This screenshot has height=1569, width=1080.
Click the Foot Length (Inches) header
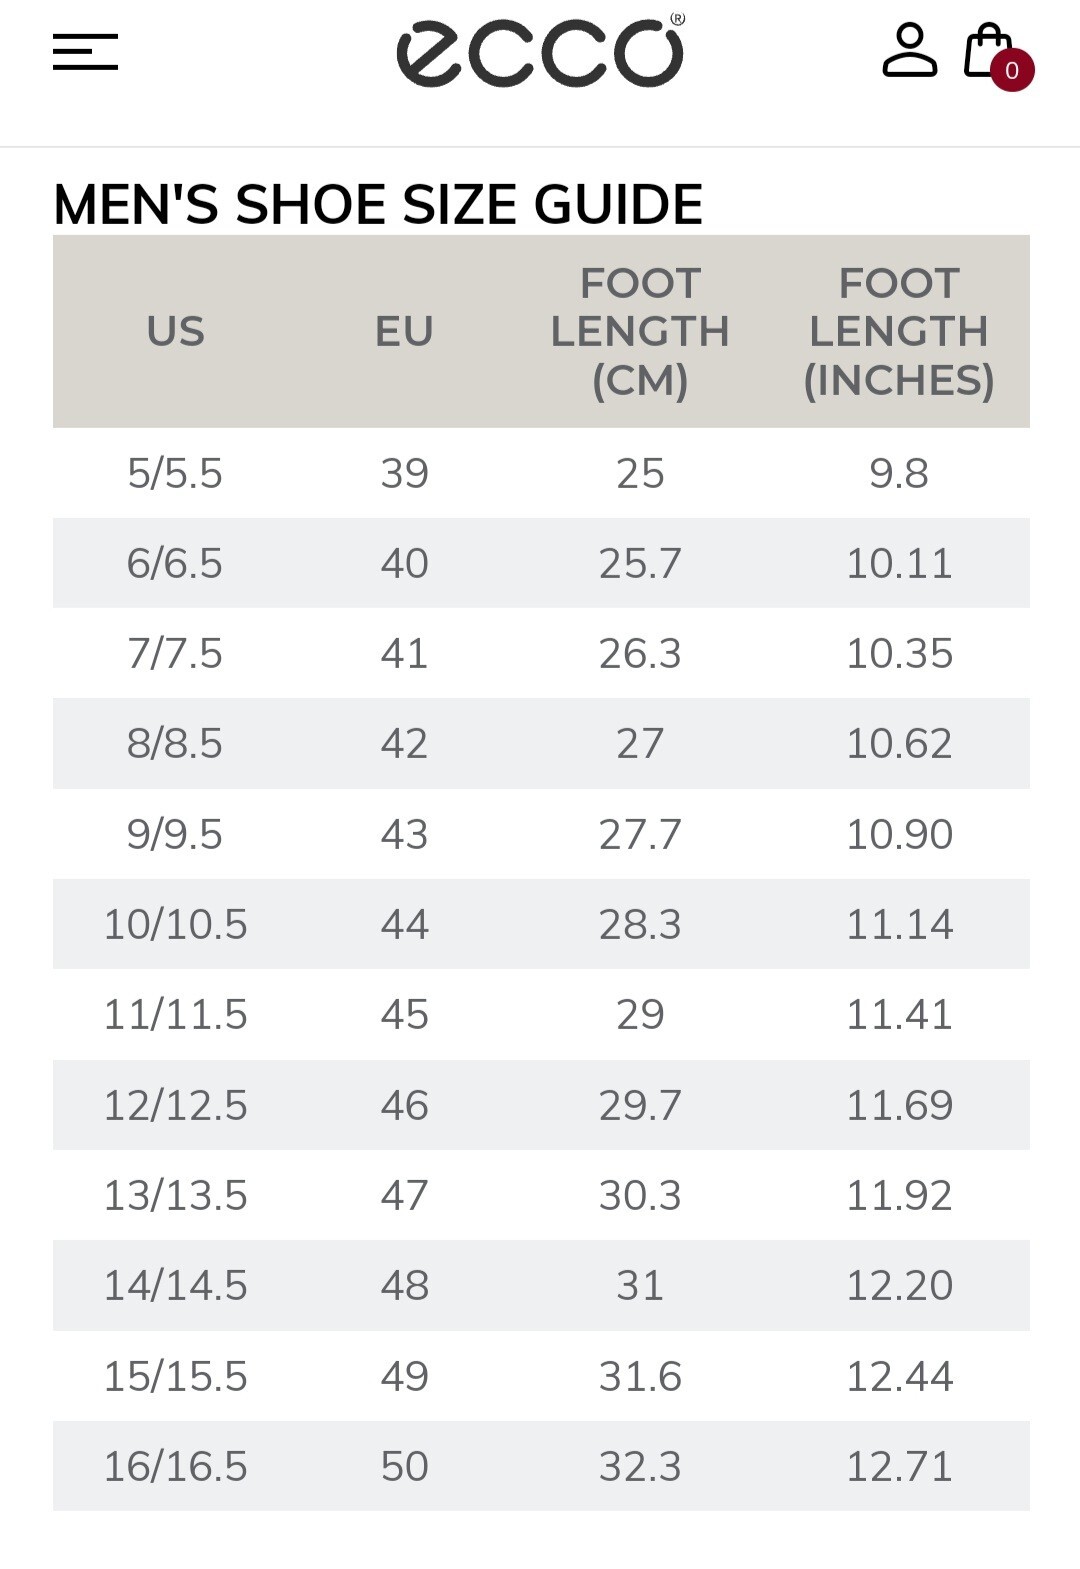click(x=899, y=331)
